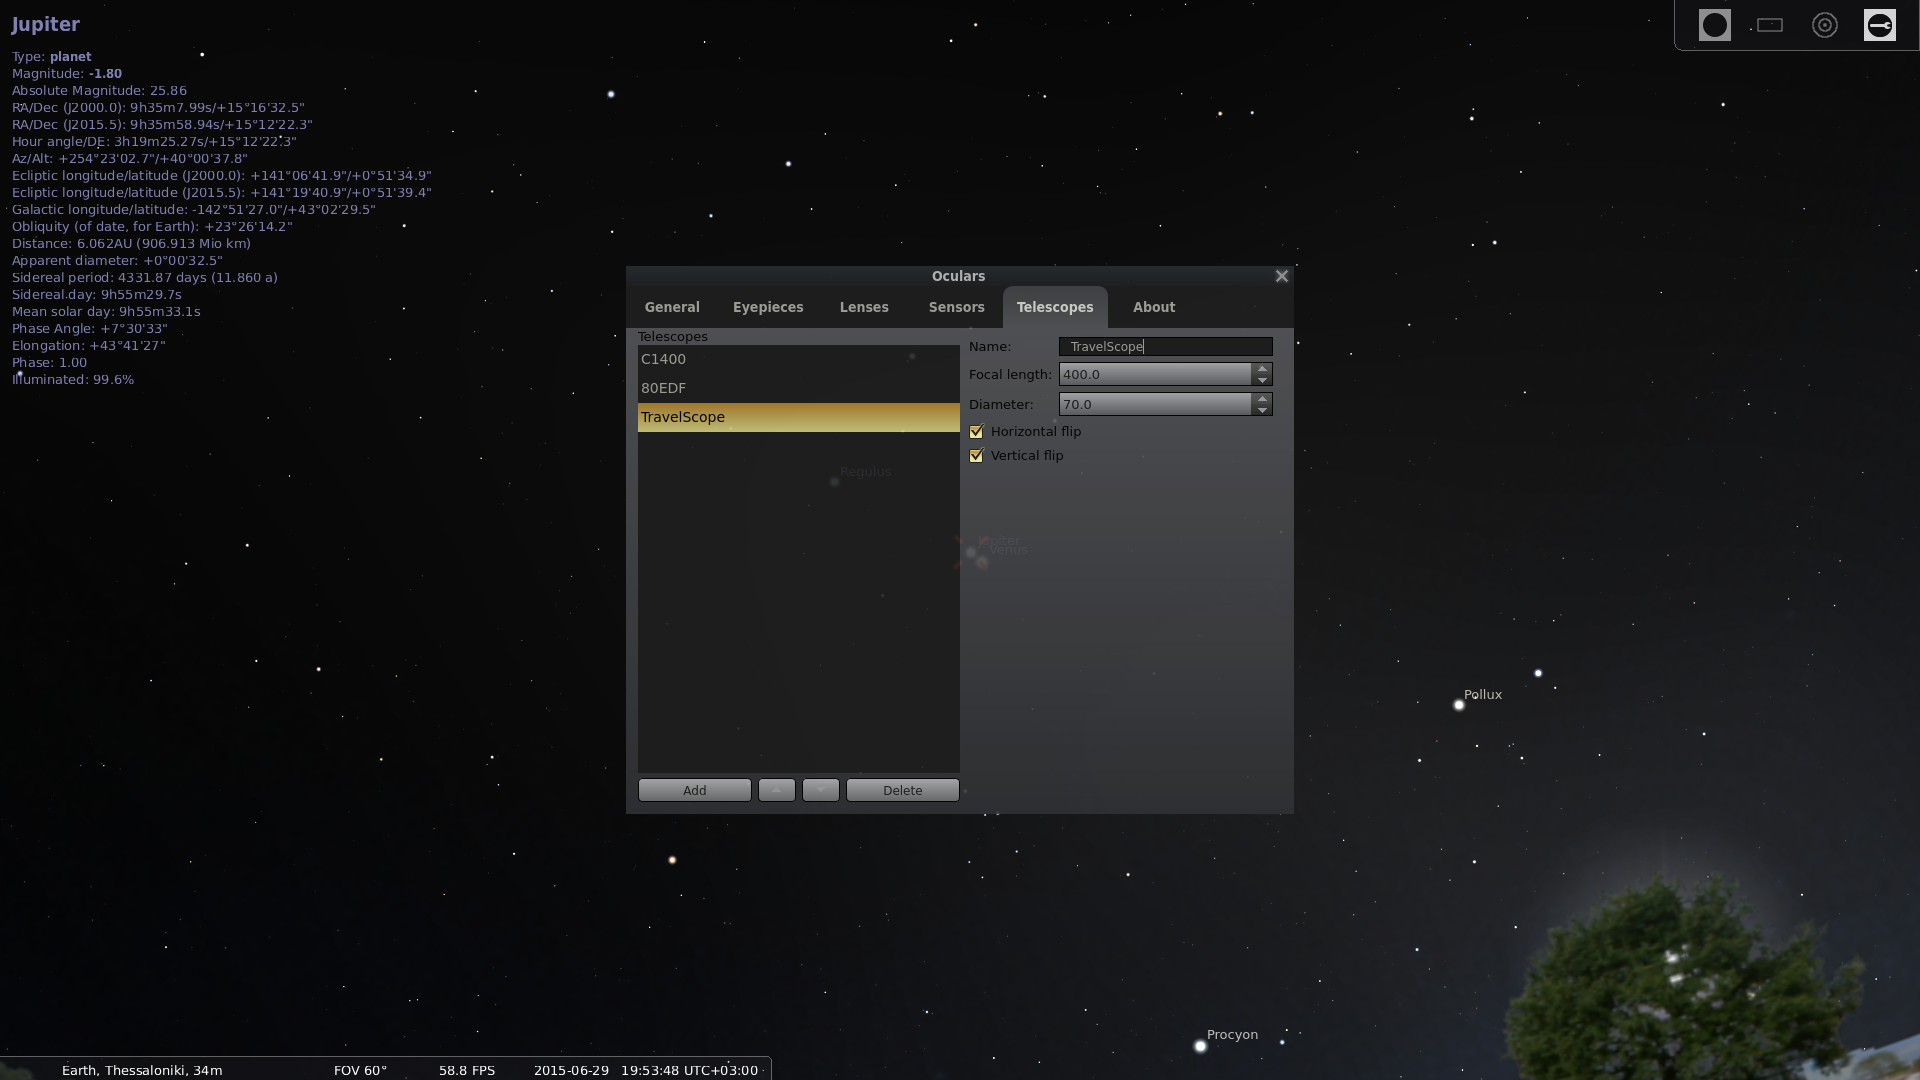Open Oculars configuration via wrench icon

pos(1879,25)
